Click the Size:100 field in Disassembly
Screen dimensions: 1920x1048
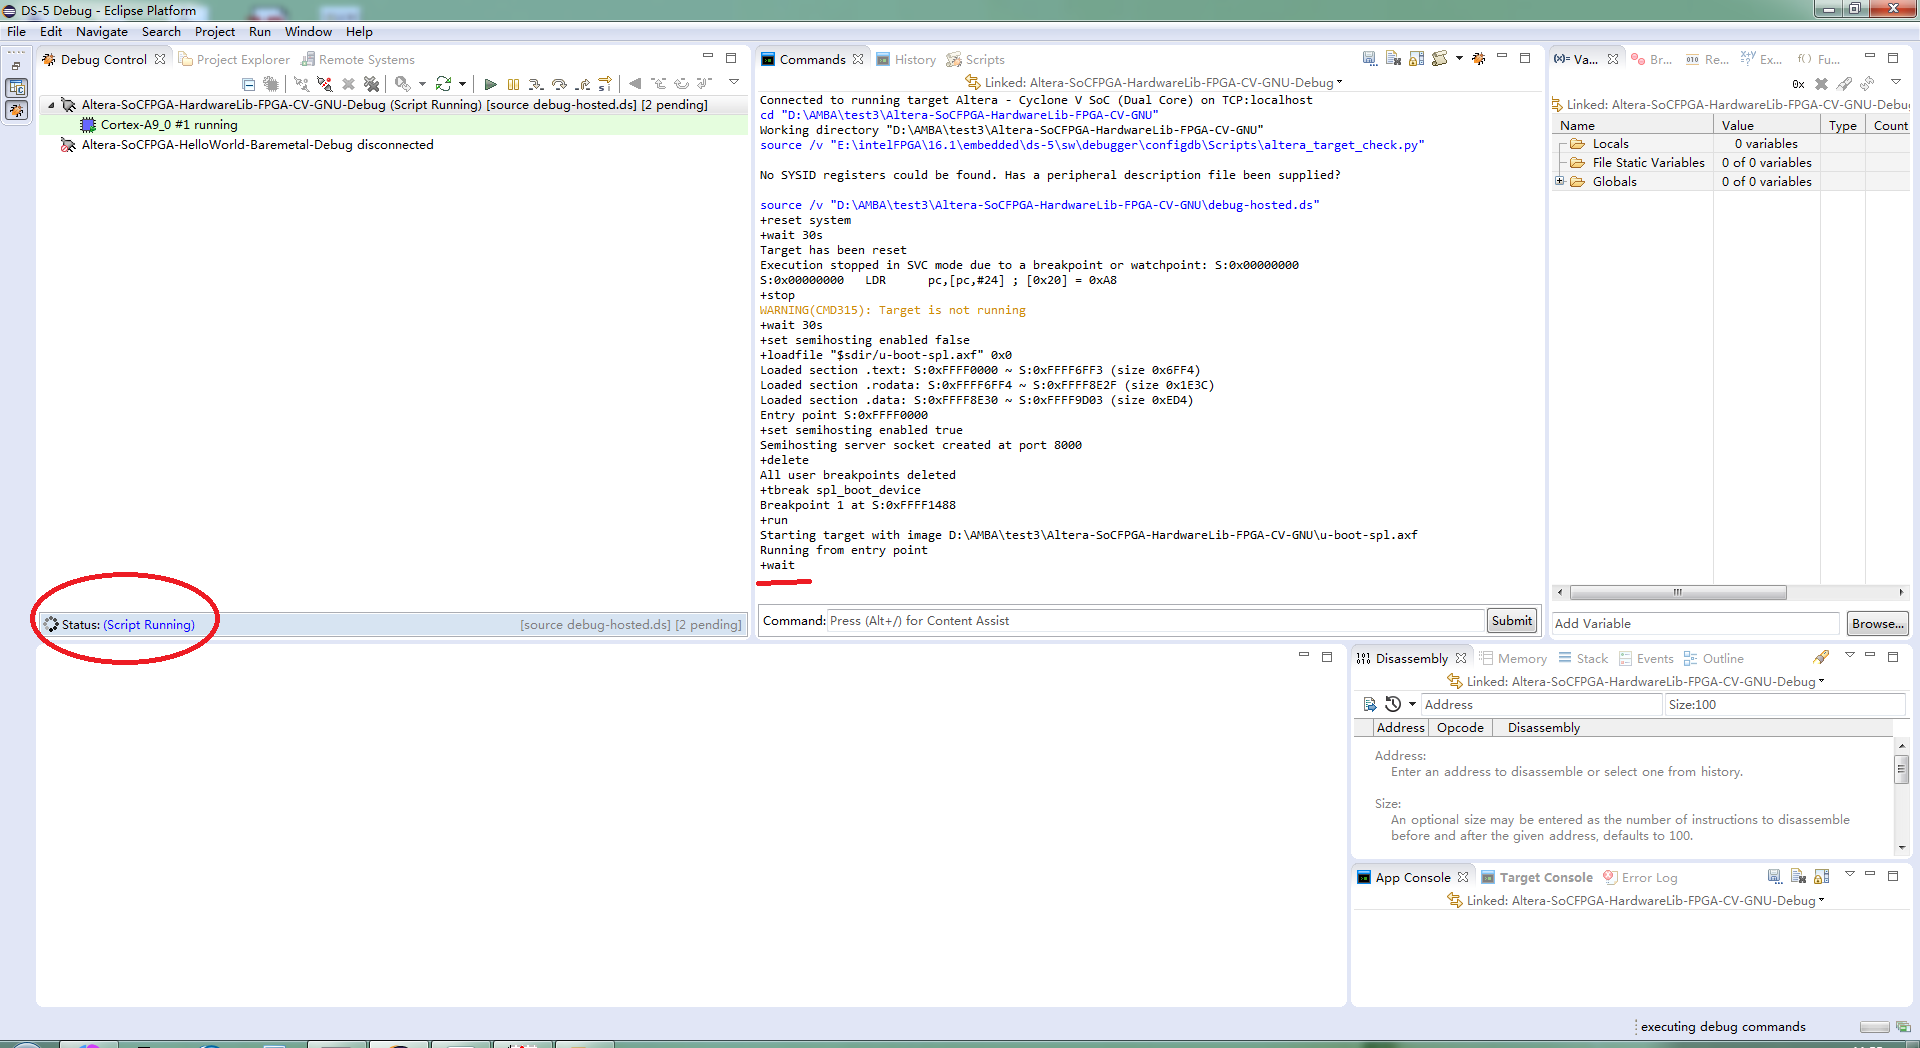(1784, 704)
